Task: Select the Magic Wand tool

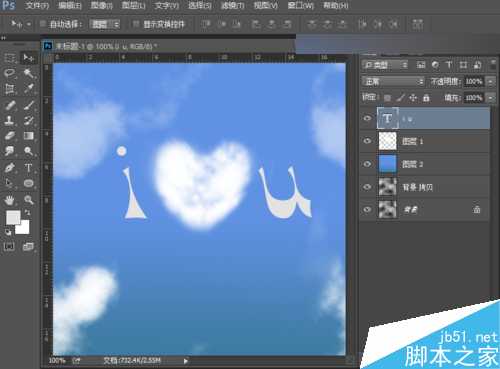Action: (28, 73)
